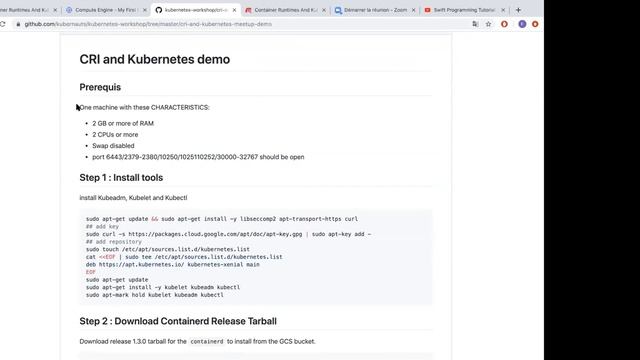This screenshot has width=640, height=360.
Task: Click the Prerequis heading
Action: pos(100,87)
